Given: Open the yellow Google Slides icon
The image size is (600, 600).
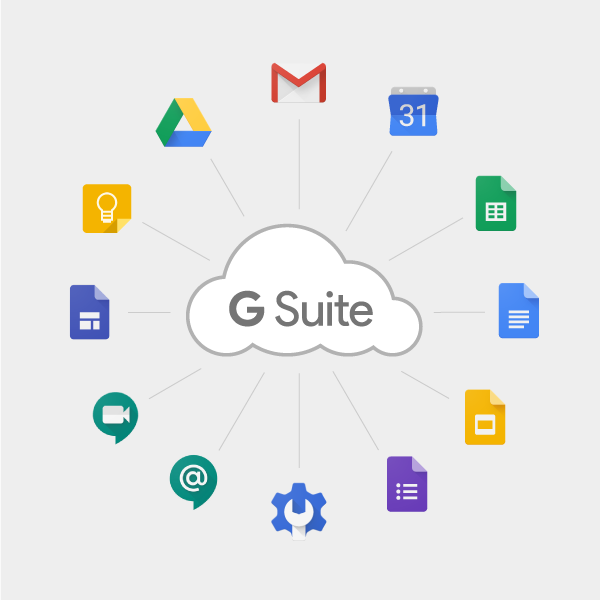Looking at the screenshot, I should coord(485,417).
